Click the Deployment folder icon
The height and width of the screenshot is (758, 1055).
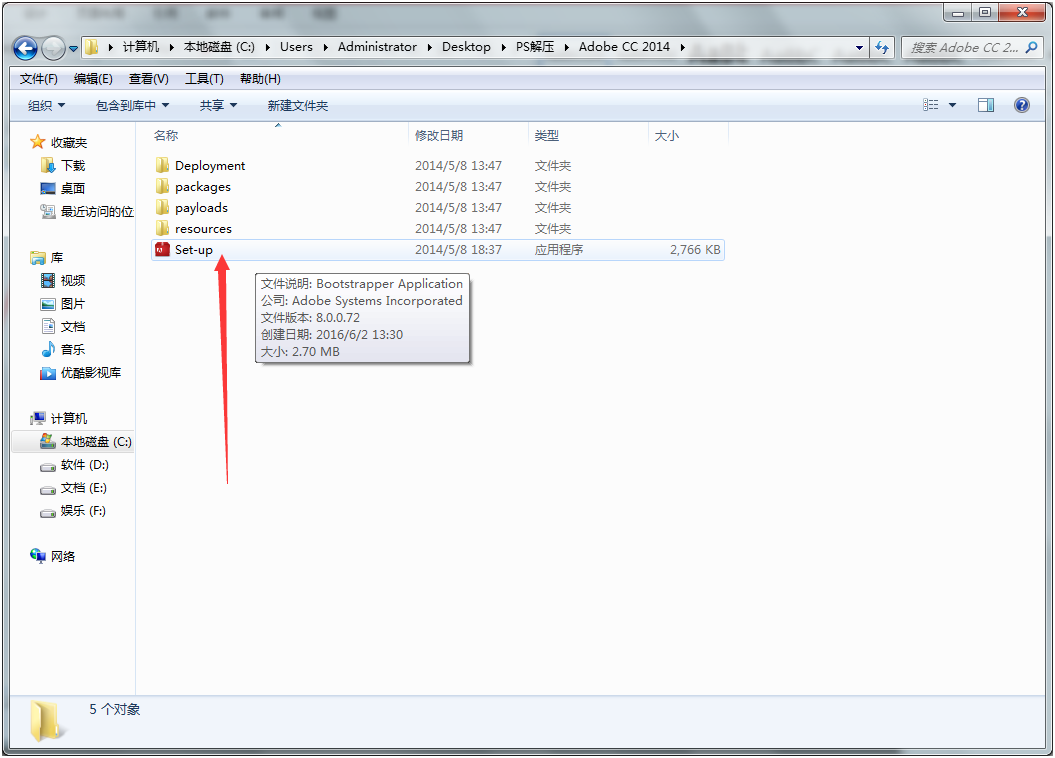click(x=162, y=165)
